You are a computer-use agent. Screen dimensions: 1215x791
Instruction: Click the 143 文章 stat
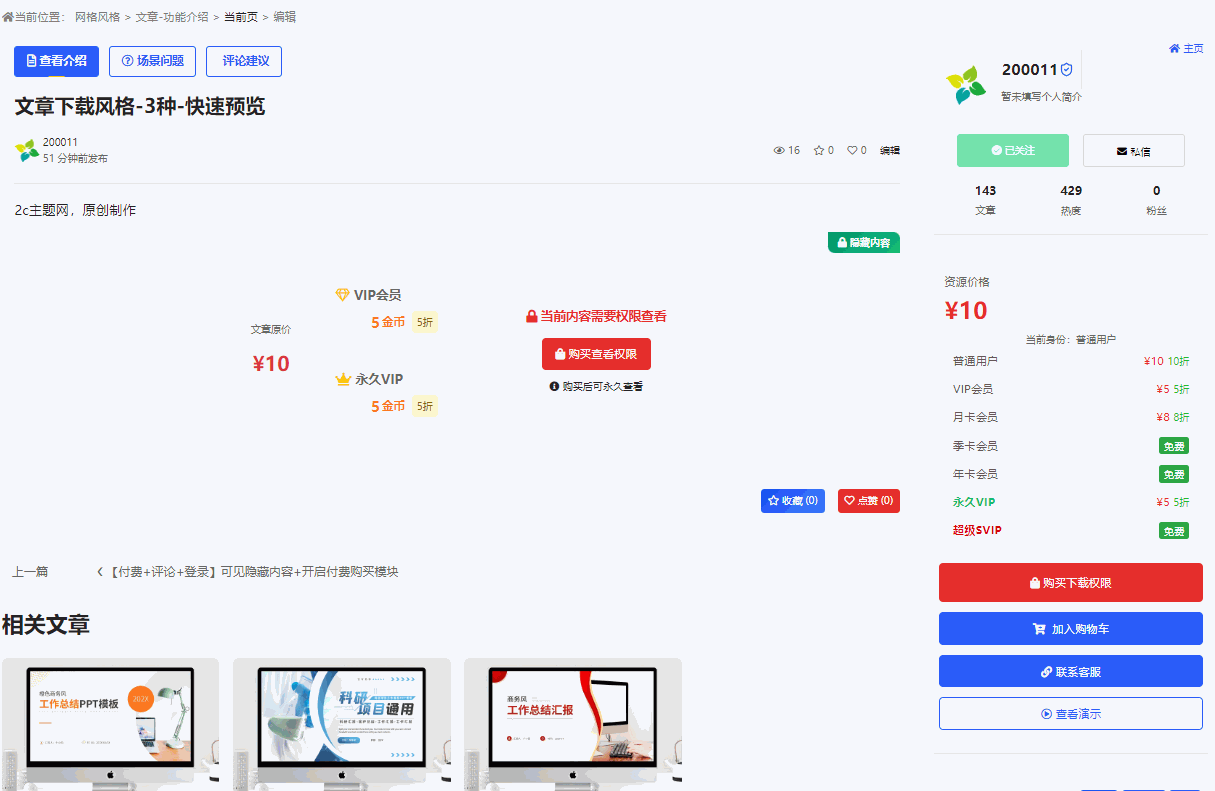coord(985,200)
